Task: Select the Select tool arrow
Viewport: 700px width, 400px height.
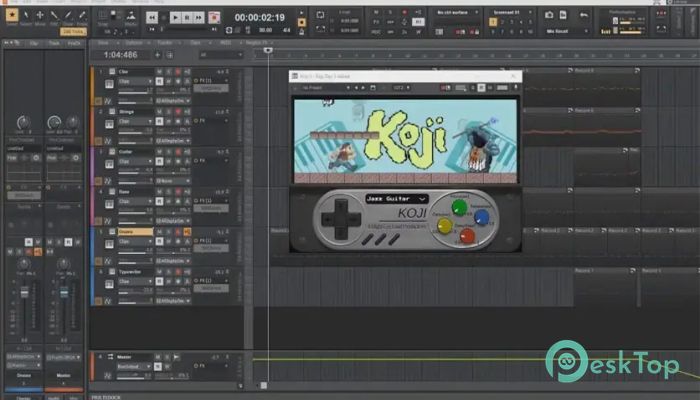Action: click(x=26, y=16)
